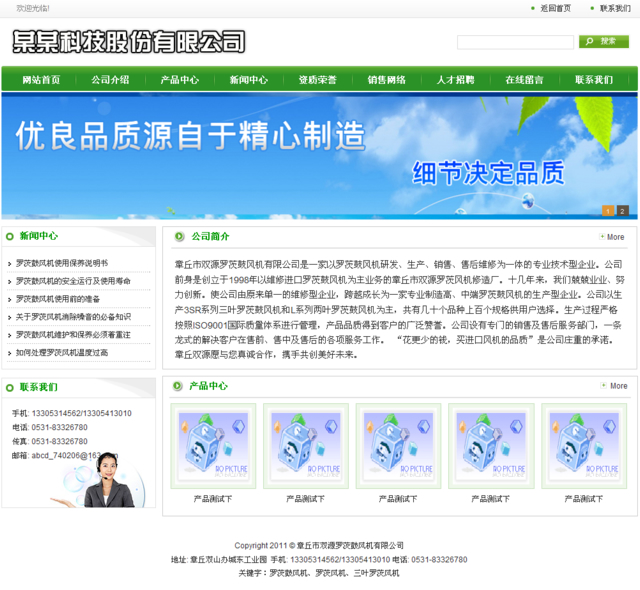Viewport: 640px width, 590px height.
Task: Open 在线留言 navigation menu item
Action: [x=524, y=80]
